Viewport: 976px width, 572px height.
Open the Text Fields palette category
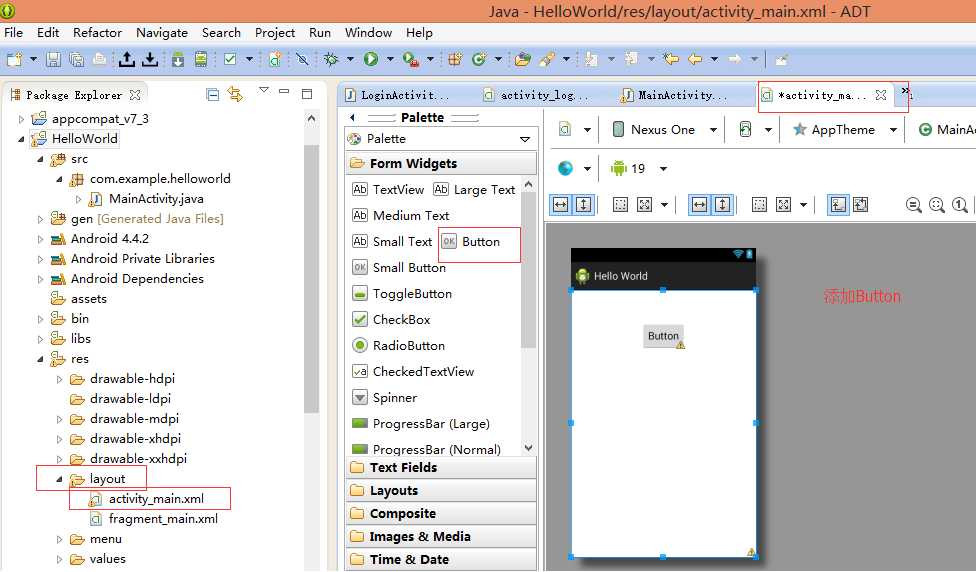(x=440, y=467)
